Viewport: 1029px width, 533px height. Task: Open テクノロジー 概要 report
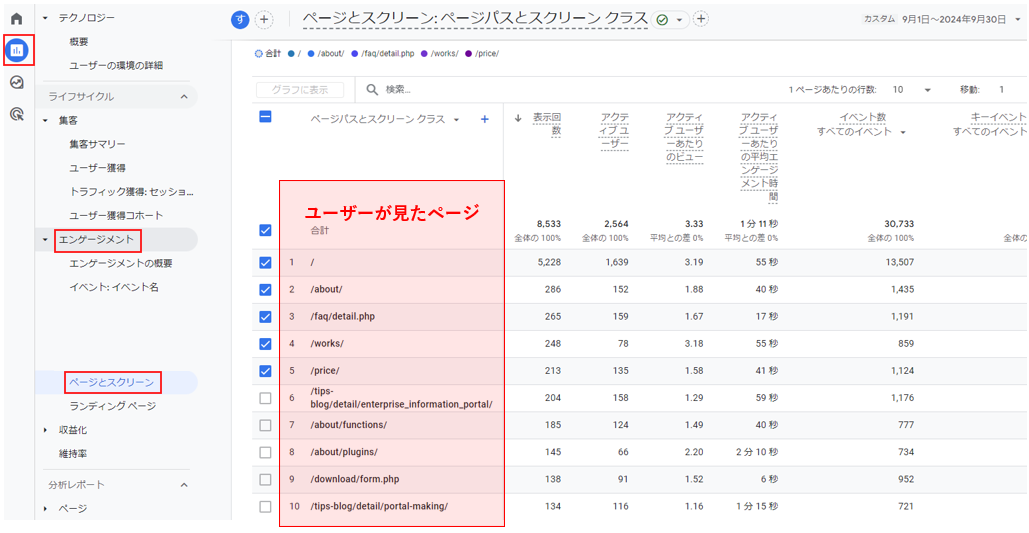(79, 41)
